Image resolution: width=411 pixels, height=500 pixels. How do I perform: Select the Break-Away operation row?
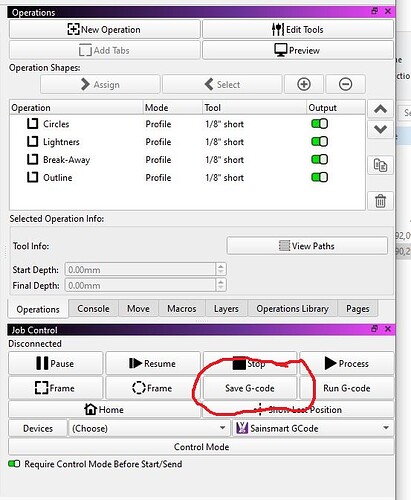pyautogui.click(x=187, y=160)
